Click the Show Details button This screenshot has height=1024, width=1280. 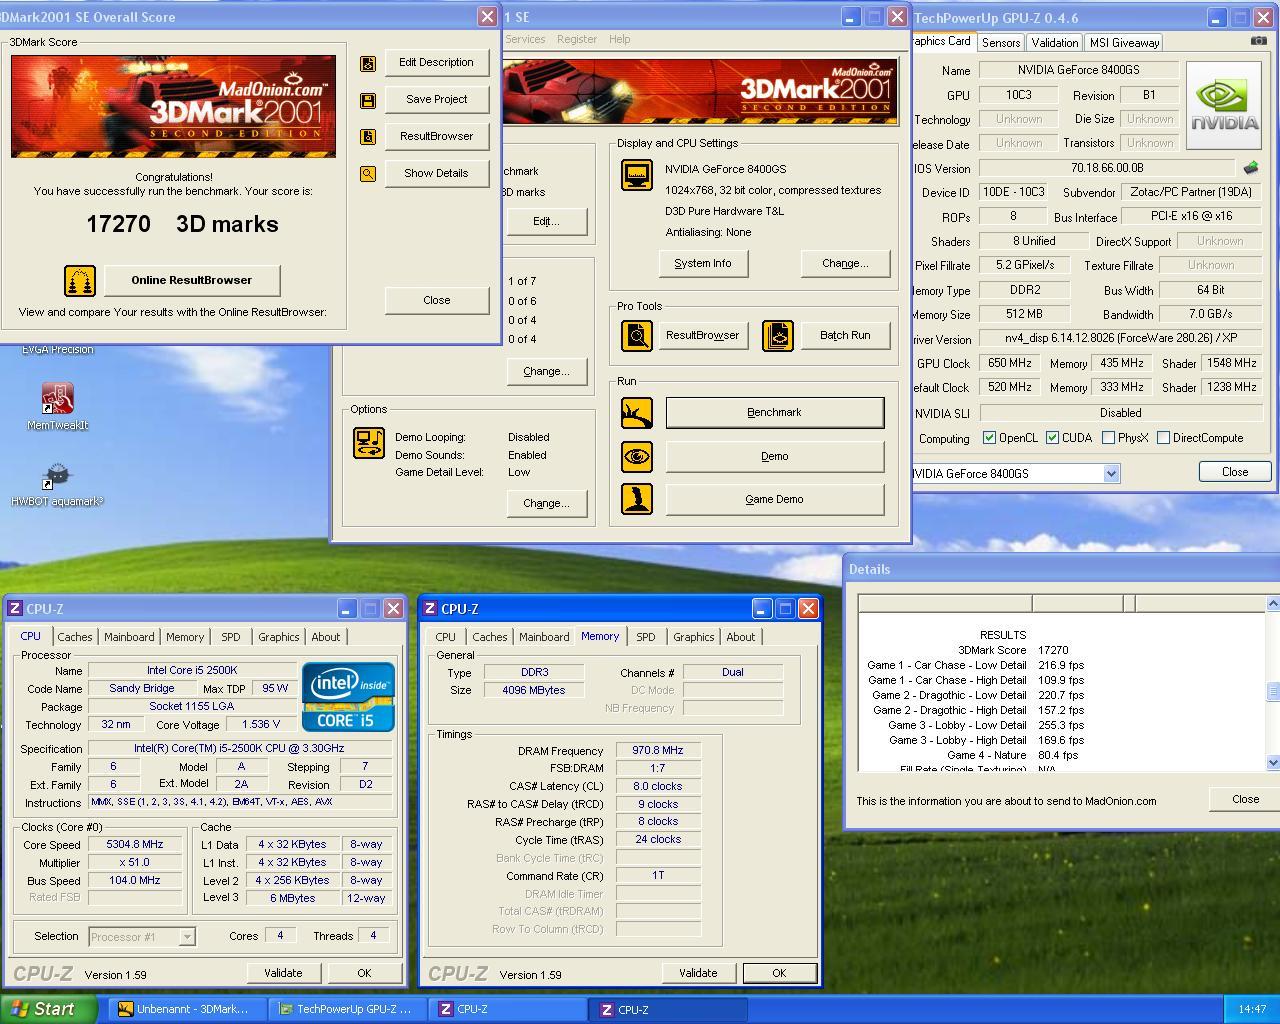tap(436, 174)
